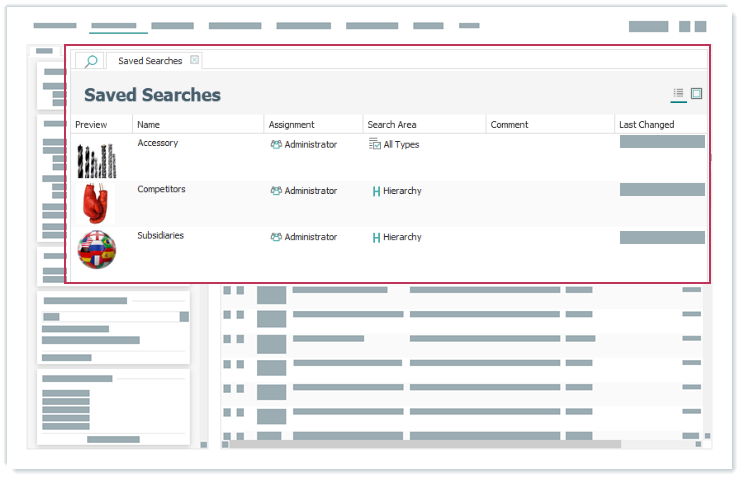Select the Competitors saved search name
The height and width of the screenshot is (479, 742).
click(x=161, y=189)
